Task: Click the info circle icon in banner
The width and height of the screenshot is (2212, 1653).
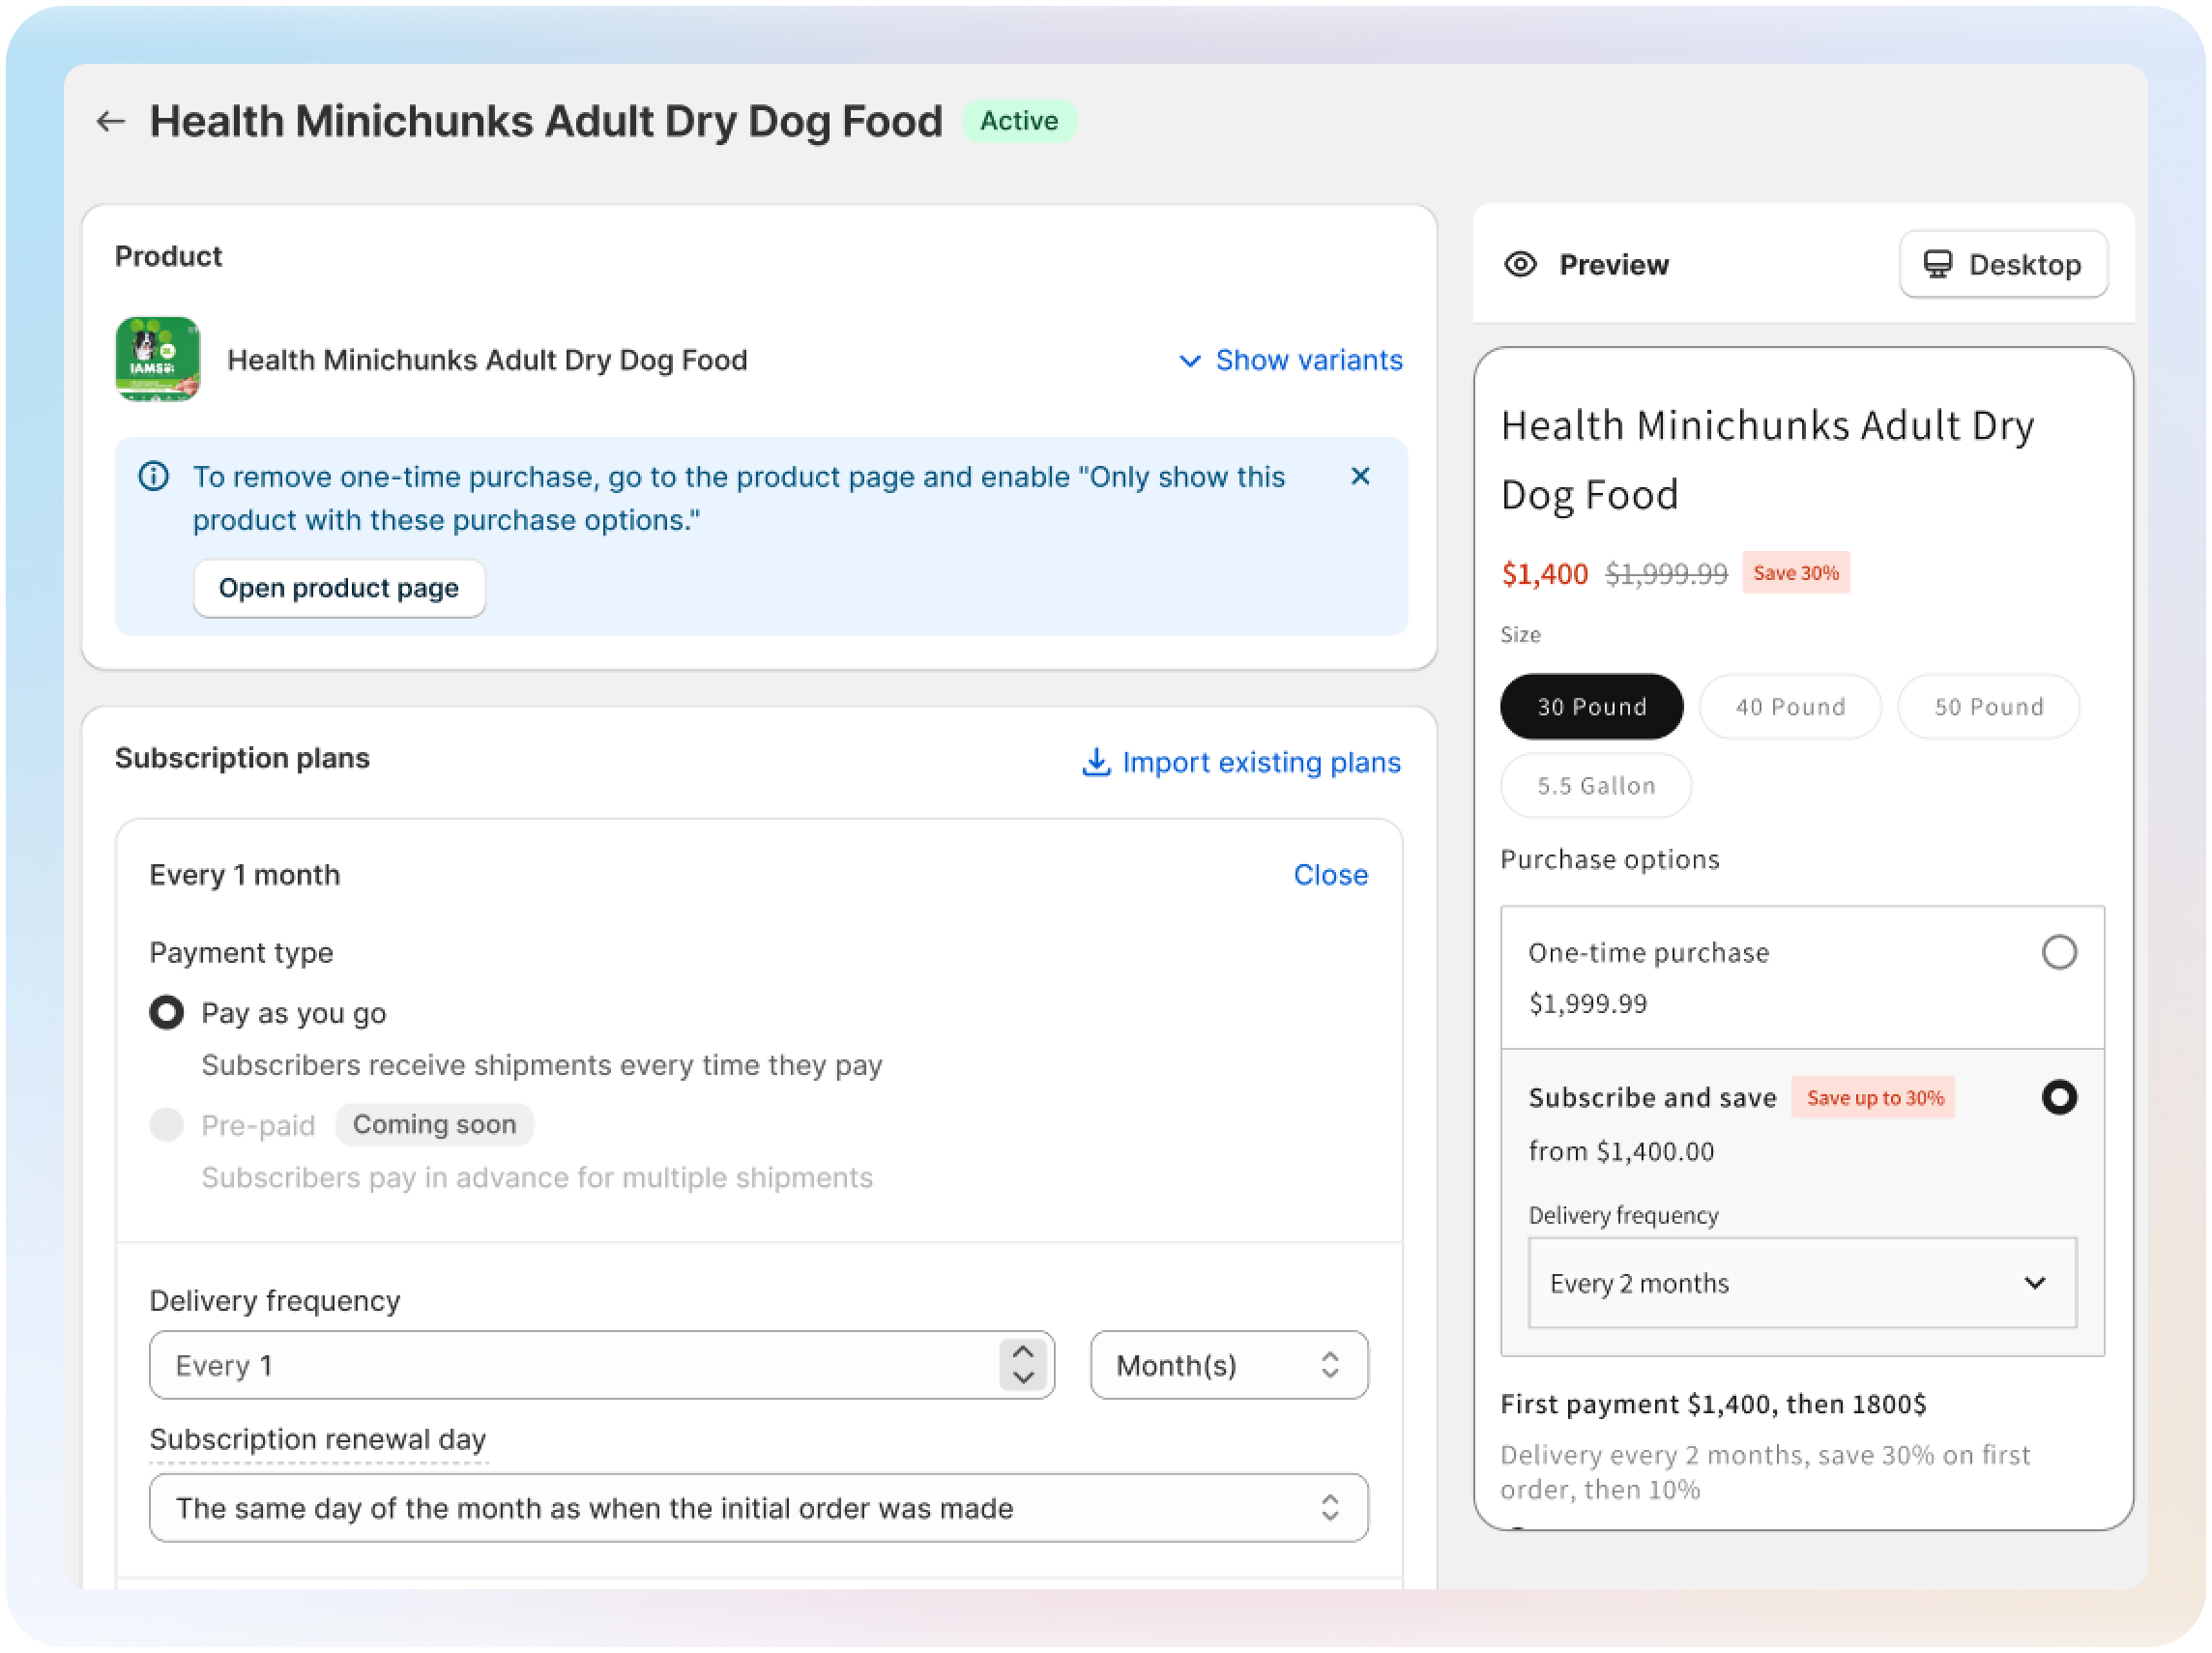Action: 153,476
